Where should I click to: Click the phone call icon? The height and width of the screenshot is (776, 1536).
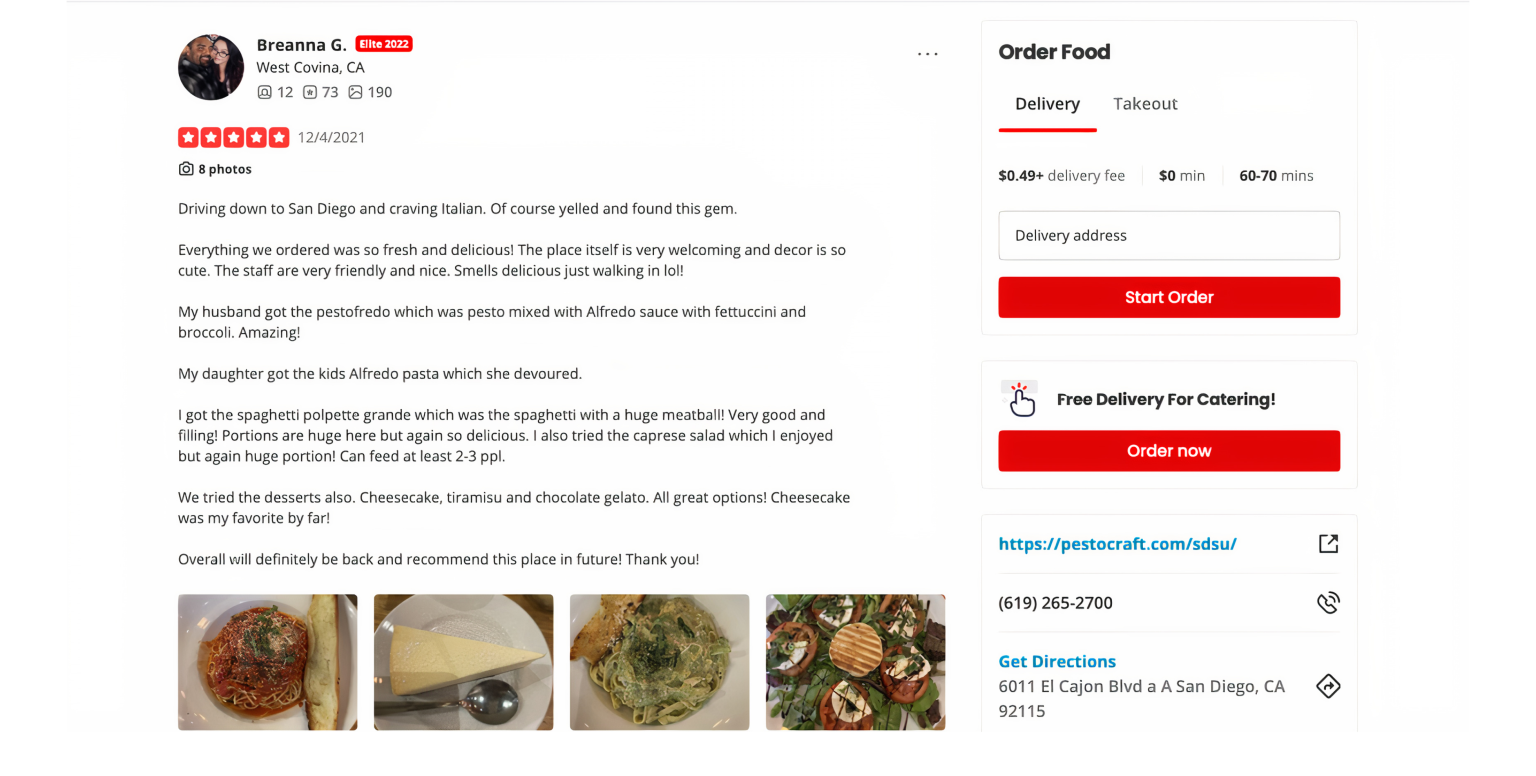point(1328,603)
